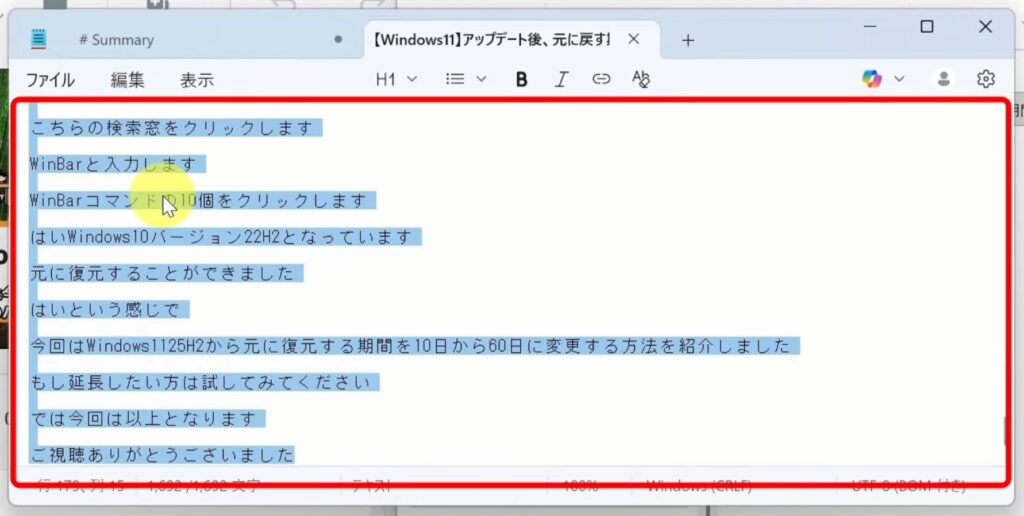Clear formatting with the eraser-A icon
Screen dimensions: 1024x516
[641, 79]
